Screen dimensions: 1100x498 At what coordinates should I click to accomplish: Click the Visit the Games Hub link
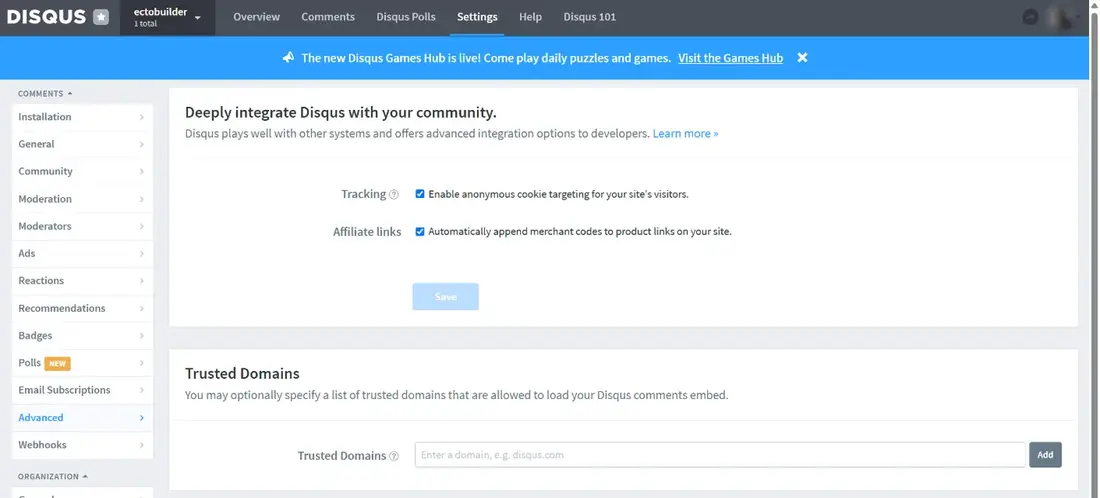730,58
